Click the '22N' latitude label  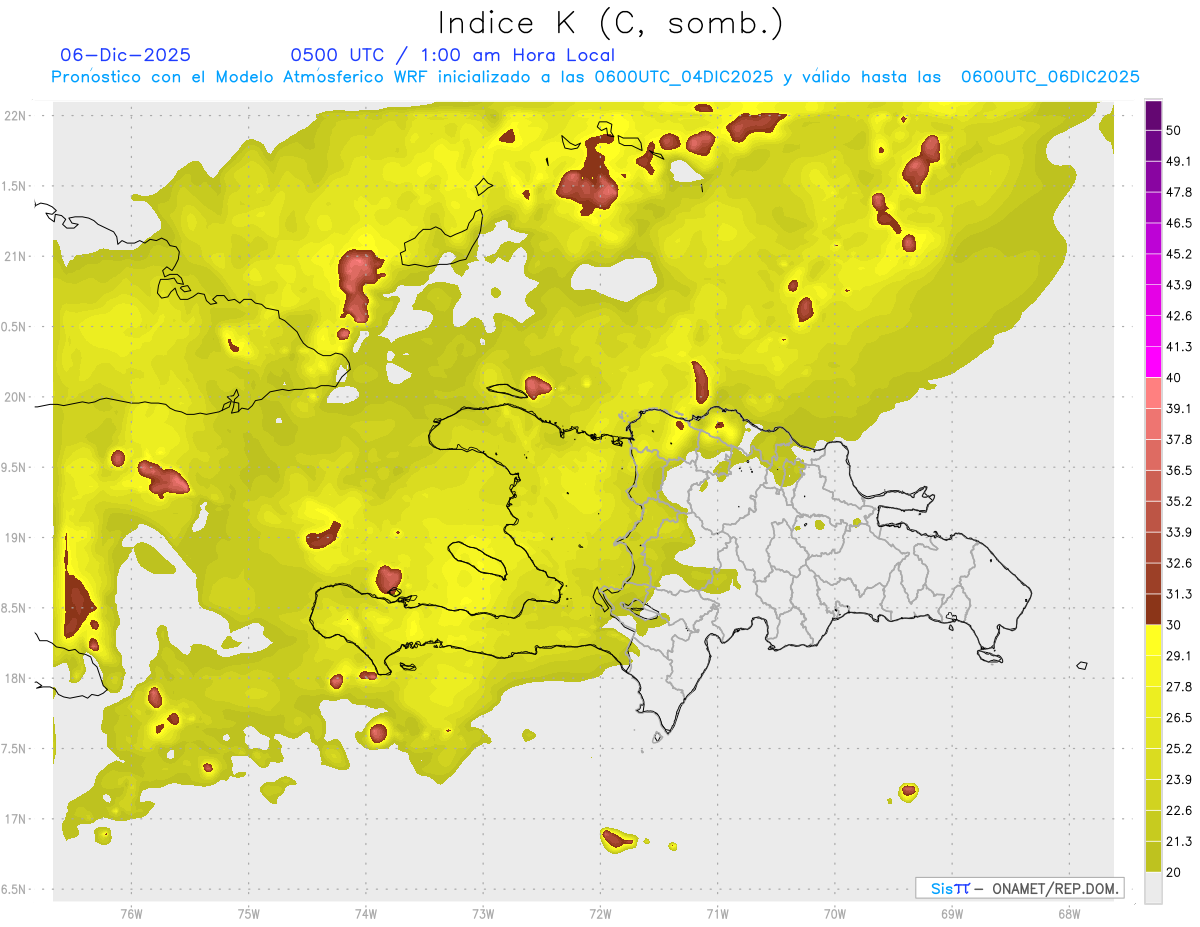(x=15, y=115)
